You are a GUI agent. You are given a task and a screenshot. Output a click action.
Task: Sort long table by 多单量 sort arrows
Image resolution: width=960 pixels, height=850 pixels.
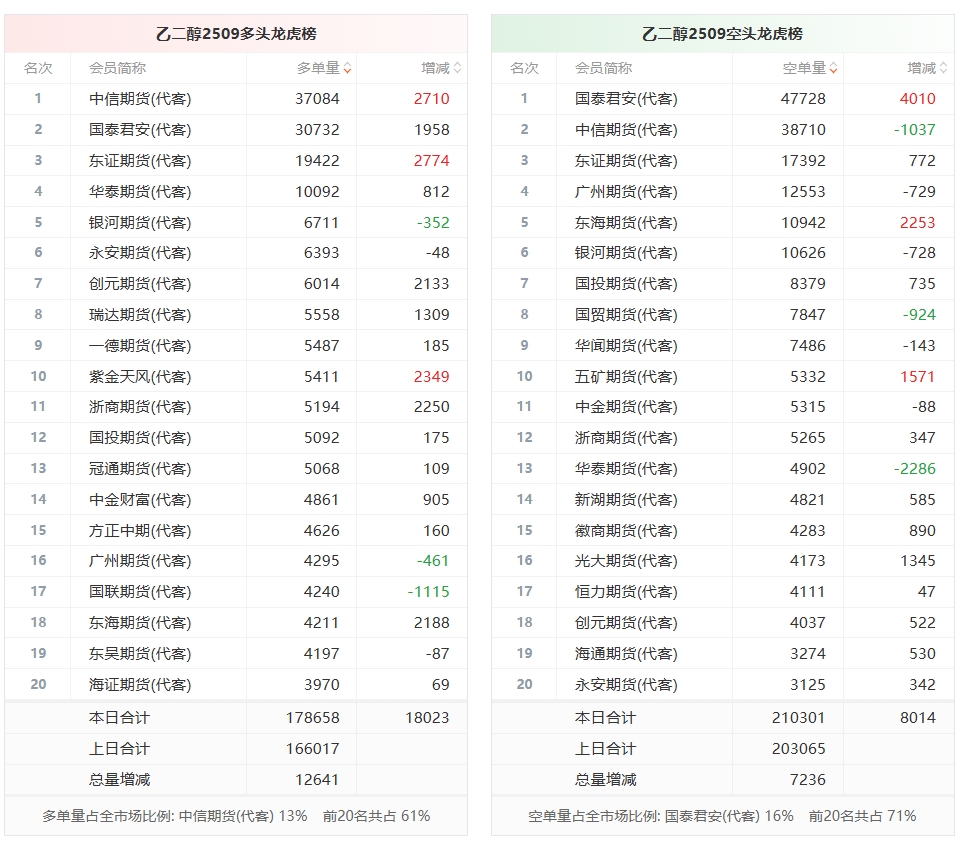pos(347,68)
